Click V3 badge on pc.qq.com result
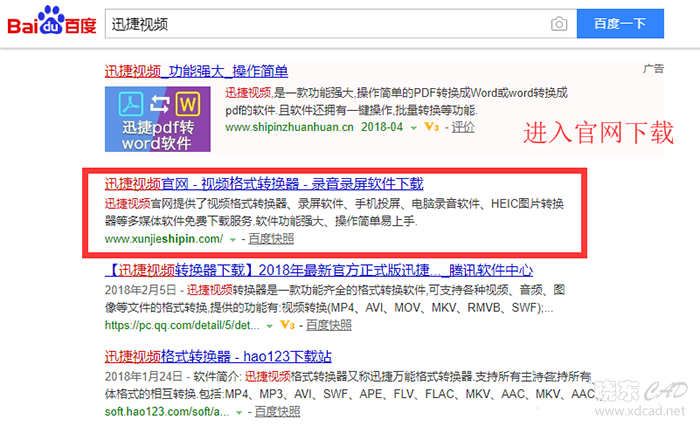This screenshot has height=426, width=700. coord(288,325)
